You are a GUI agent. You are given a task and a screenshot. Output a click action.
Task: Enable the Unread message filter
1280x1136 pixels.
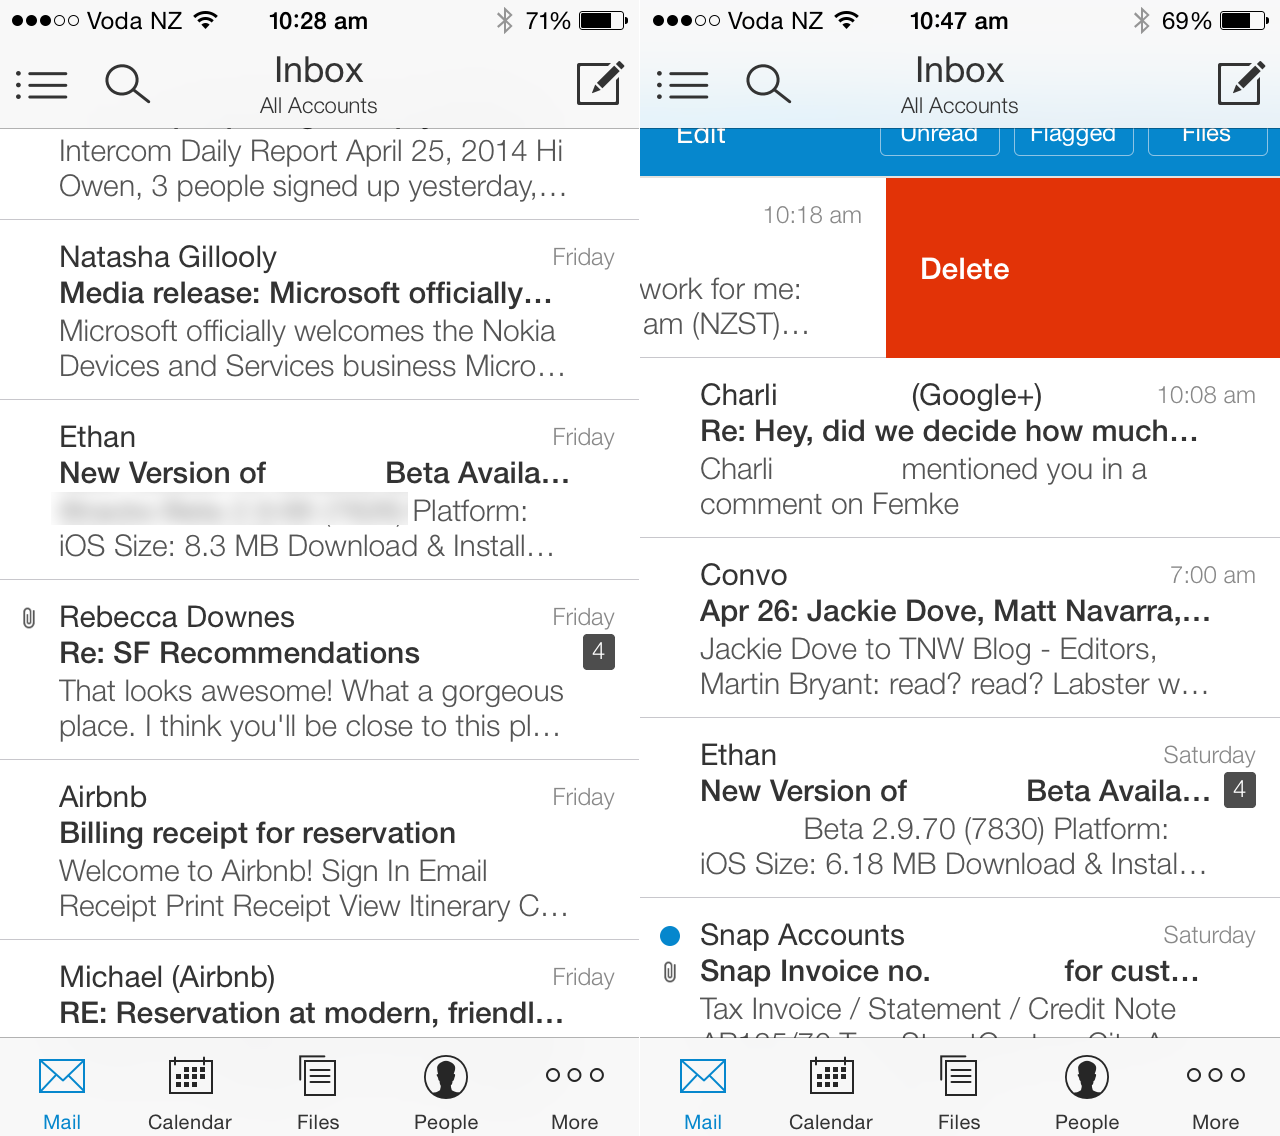(939, 134)
